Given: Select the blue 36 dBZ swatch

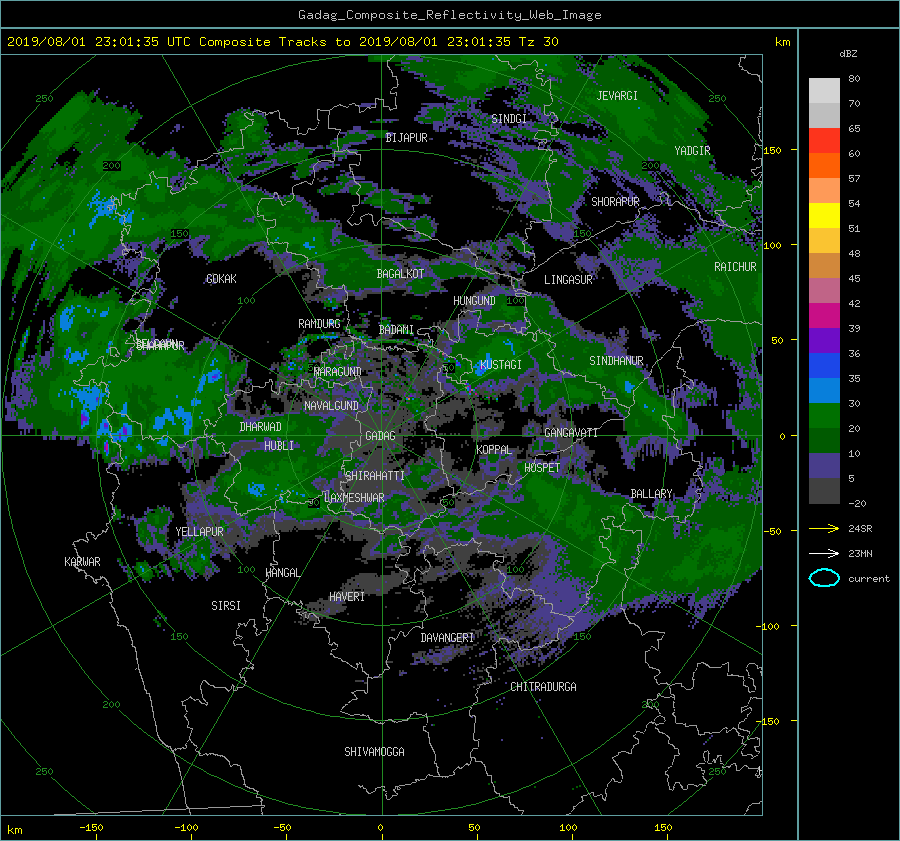Looking at the screenshot, I should (824, 365).
